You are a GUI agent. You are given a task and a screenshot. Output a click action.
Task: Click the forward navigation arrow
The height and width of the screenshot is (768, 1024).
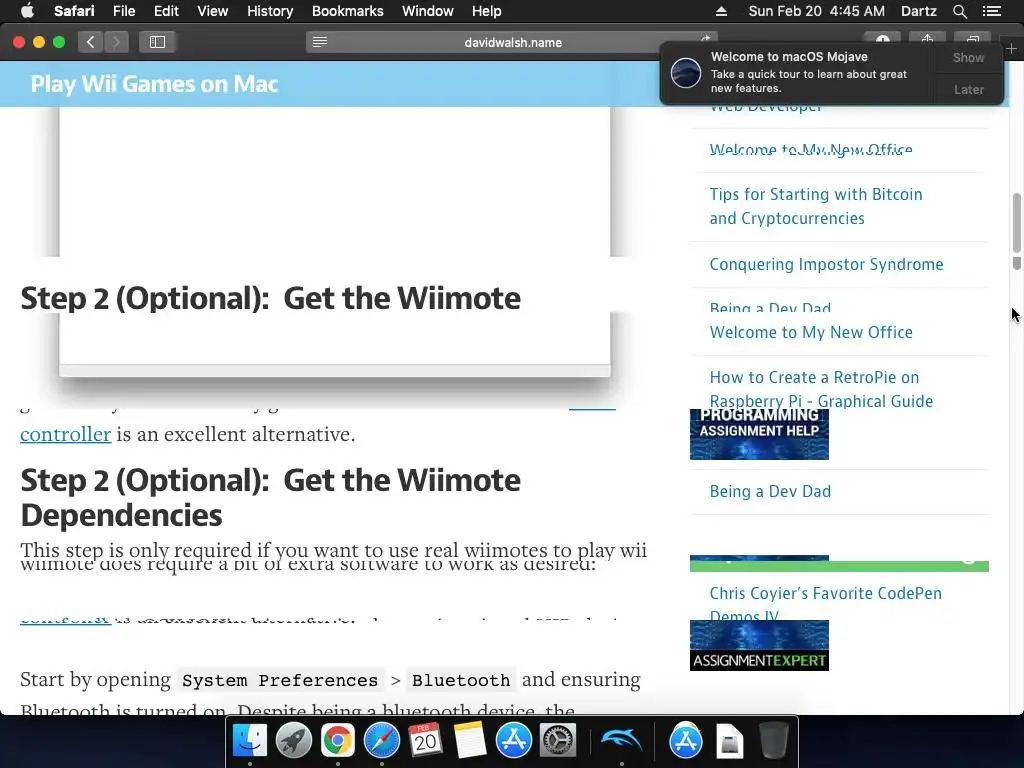pyautogui.click(x=116, y=42)
